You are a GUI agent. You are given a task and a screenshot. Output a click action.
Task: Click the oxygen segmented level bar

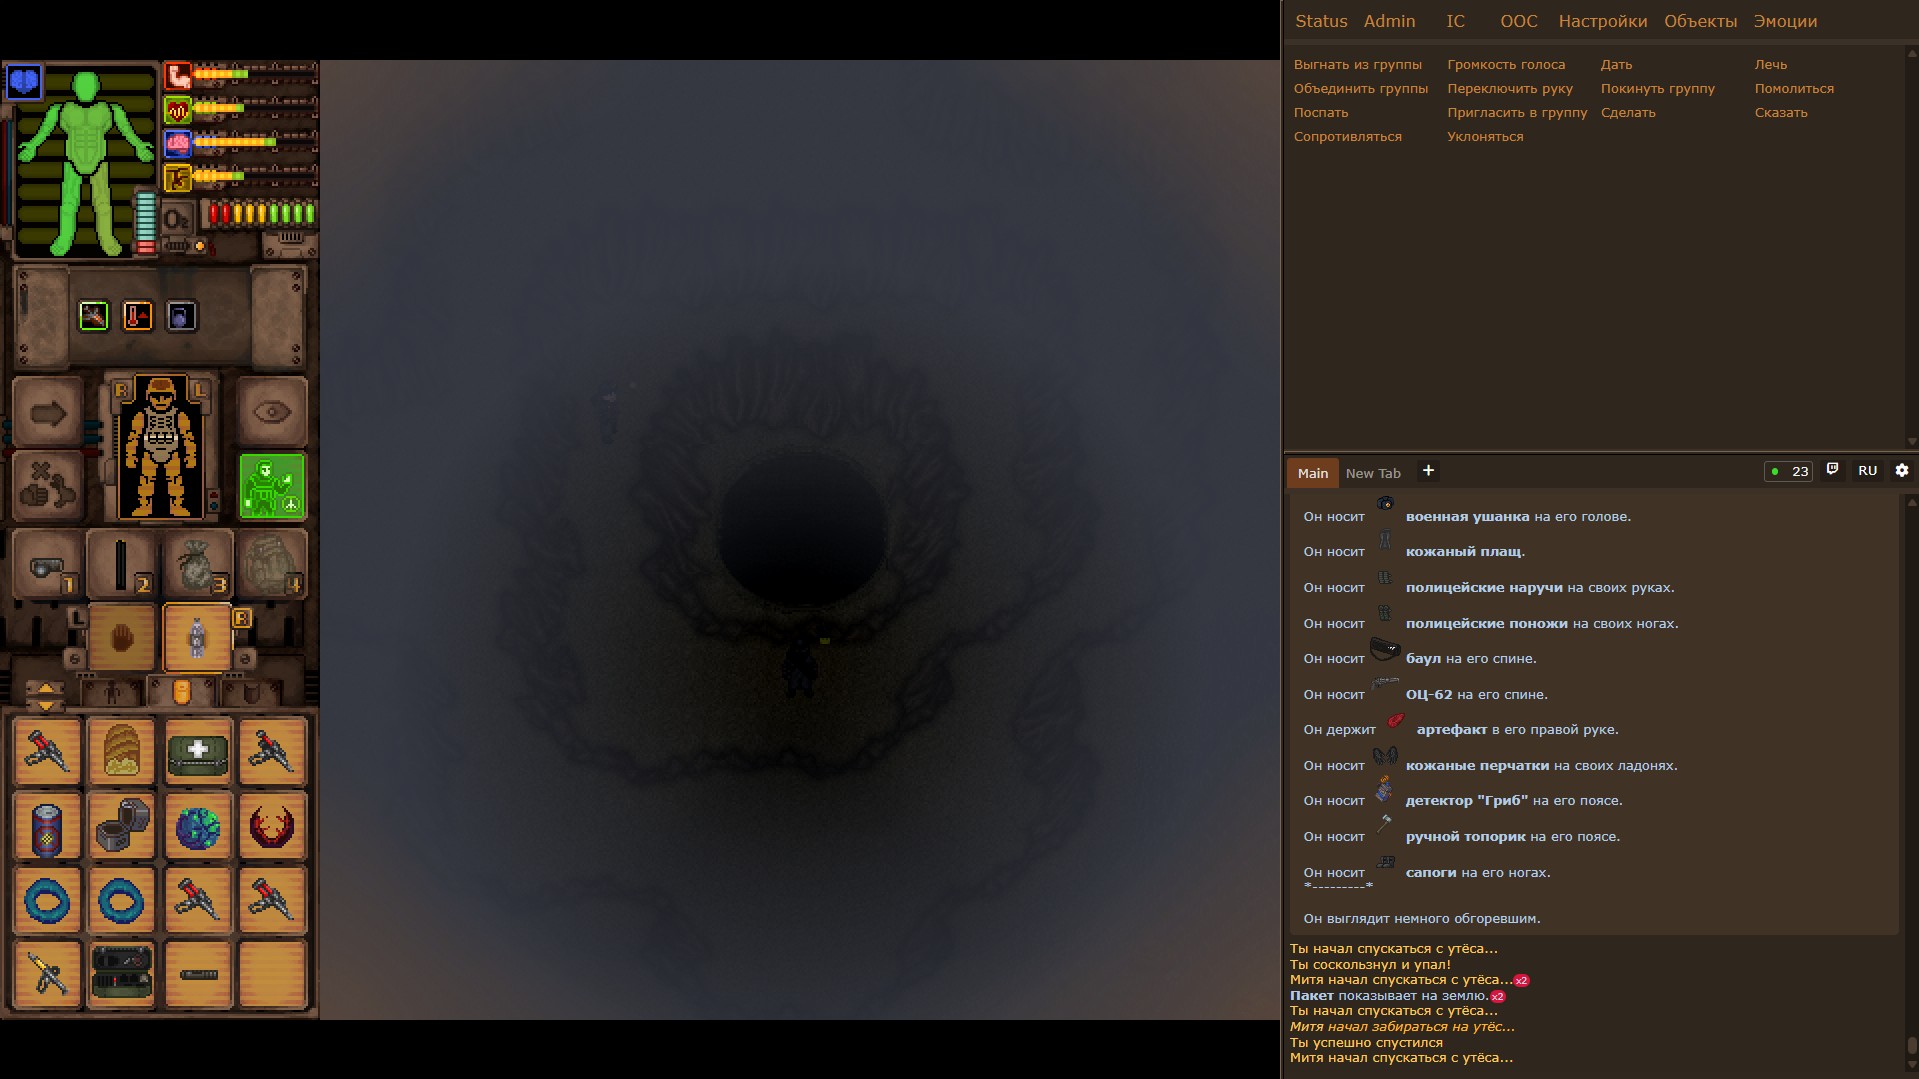pyautogui.click(x=261, y=213)
